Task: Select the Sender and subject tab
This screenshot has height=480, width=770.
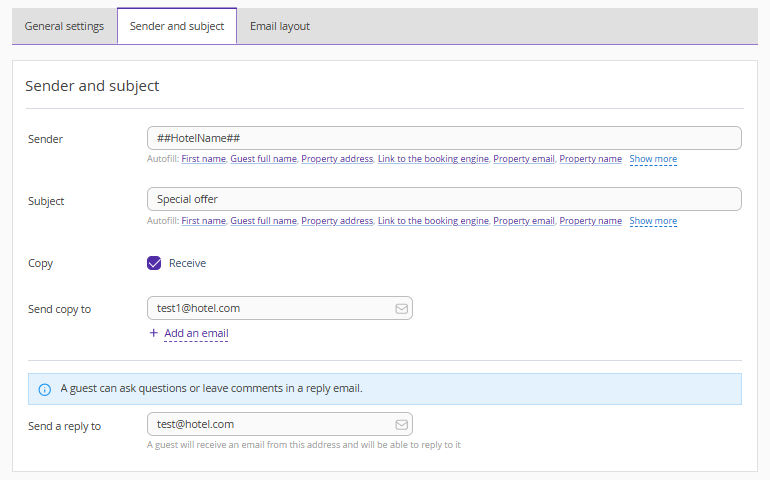Action: [177, 26]
